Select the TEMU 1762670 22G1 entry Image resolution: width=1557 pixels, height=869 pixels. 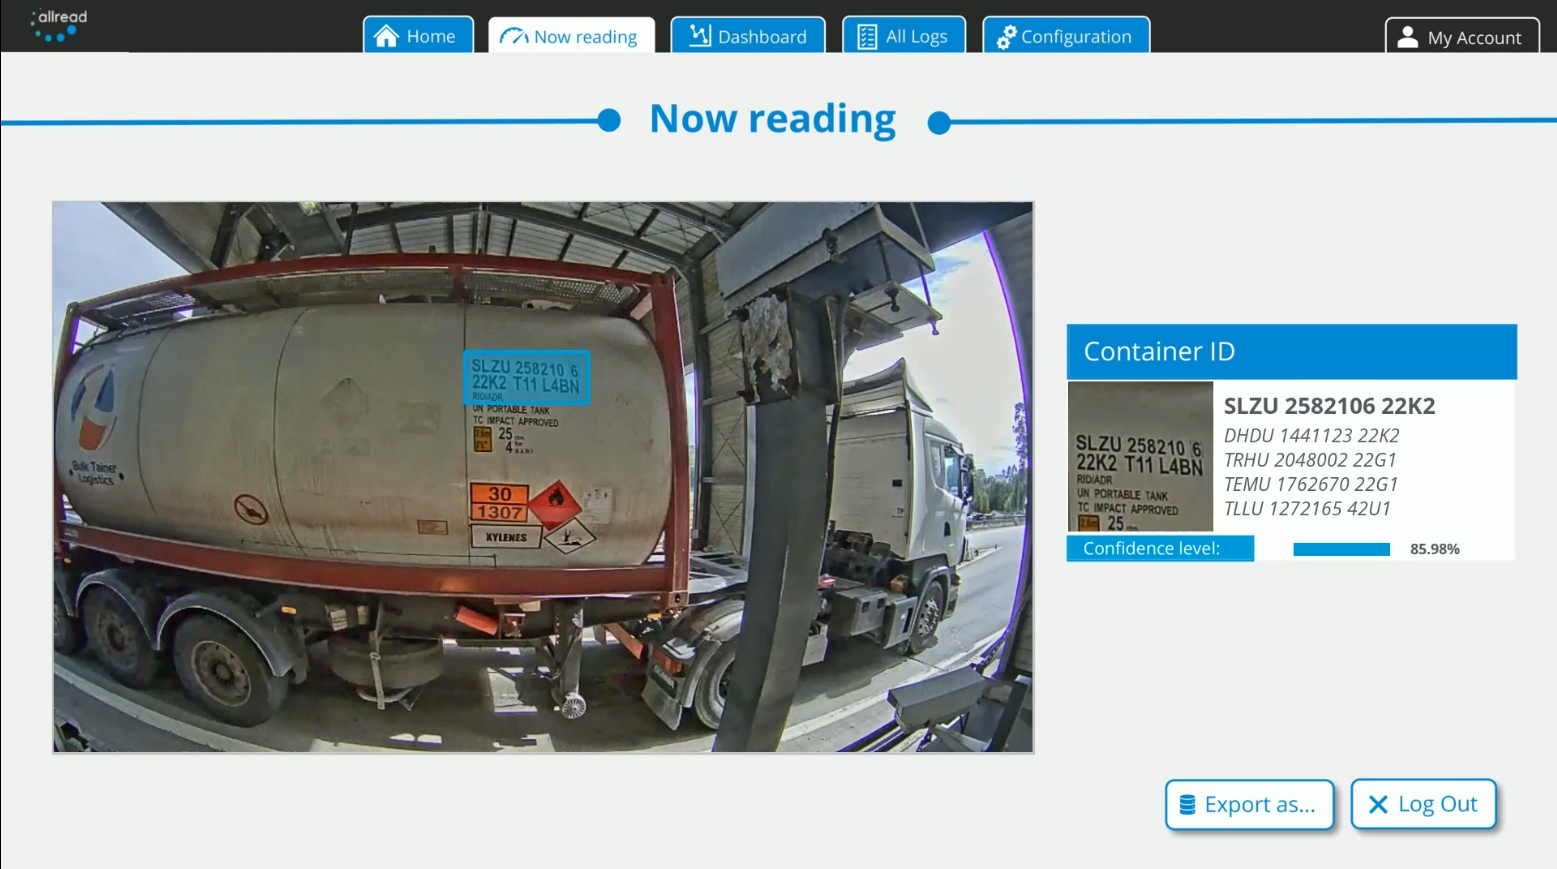pos(1311,484)
